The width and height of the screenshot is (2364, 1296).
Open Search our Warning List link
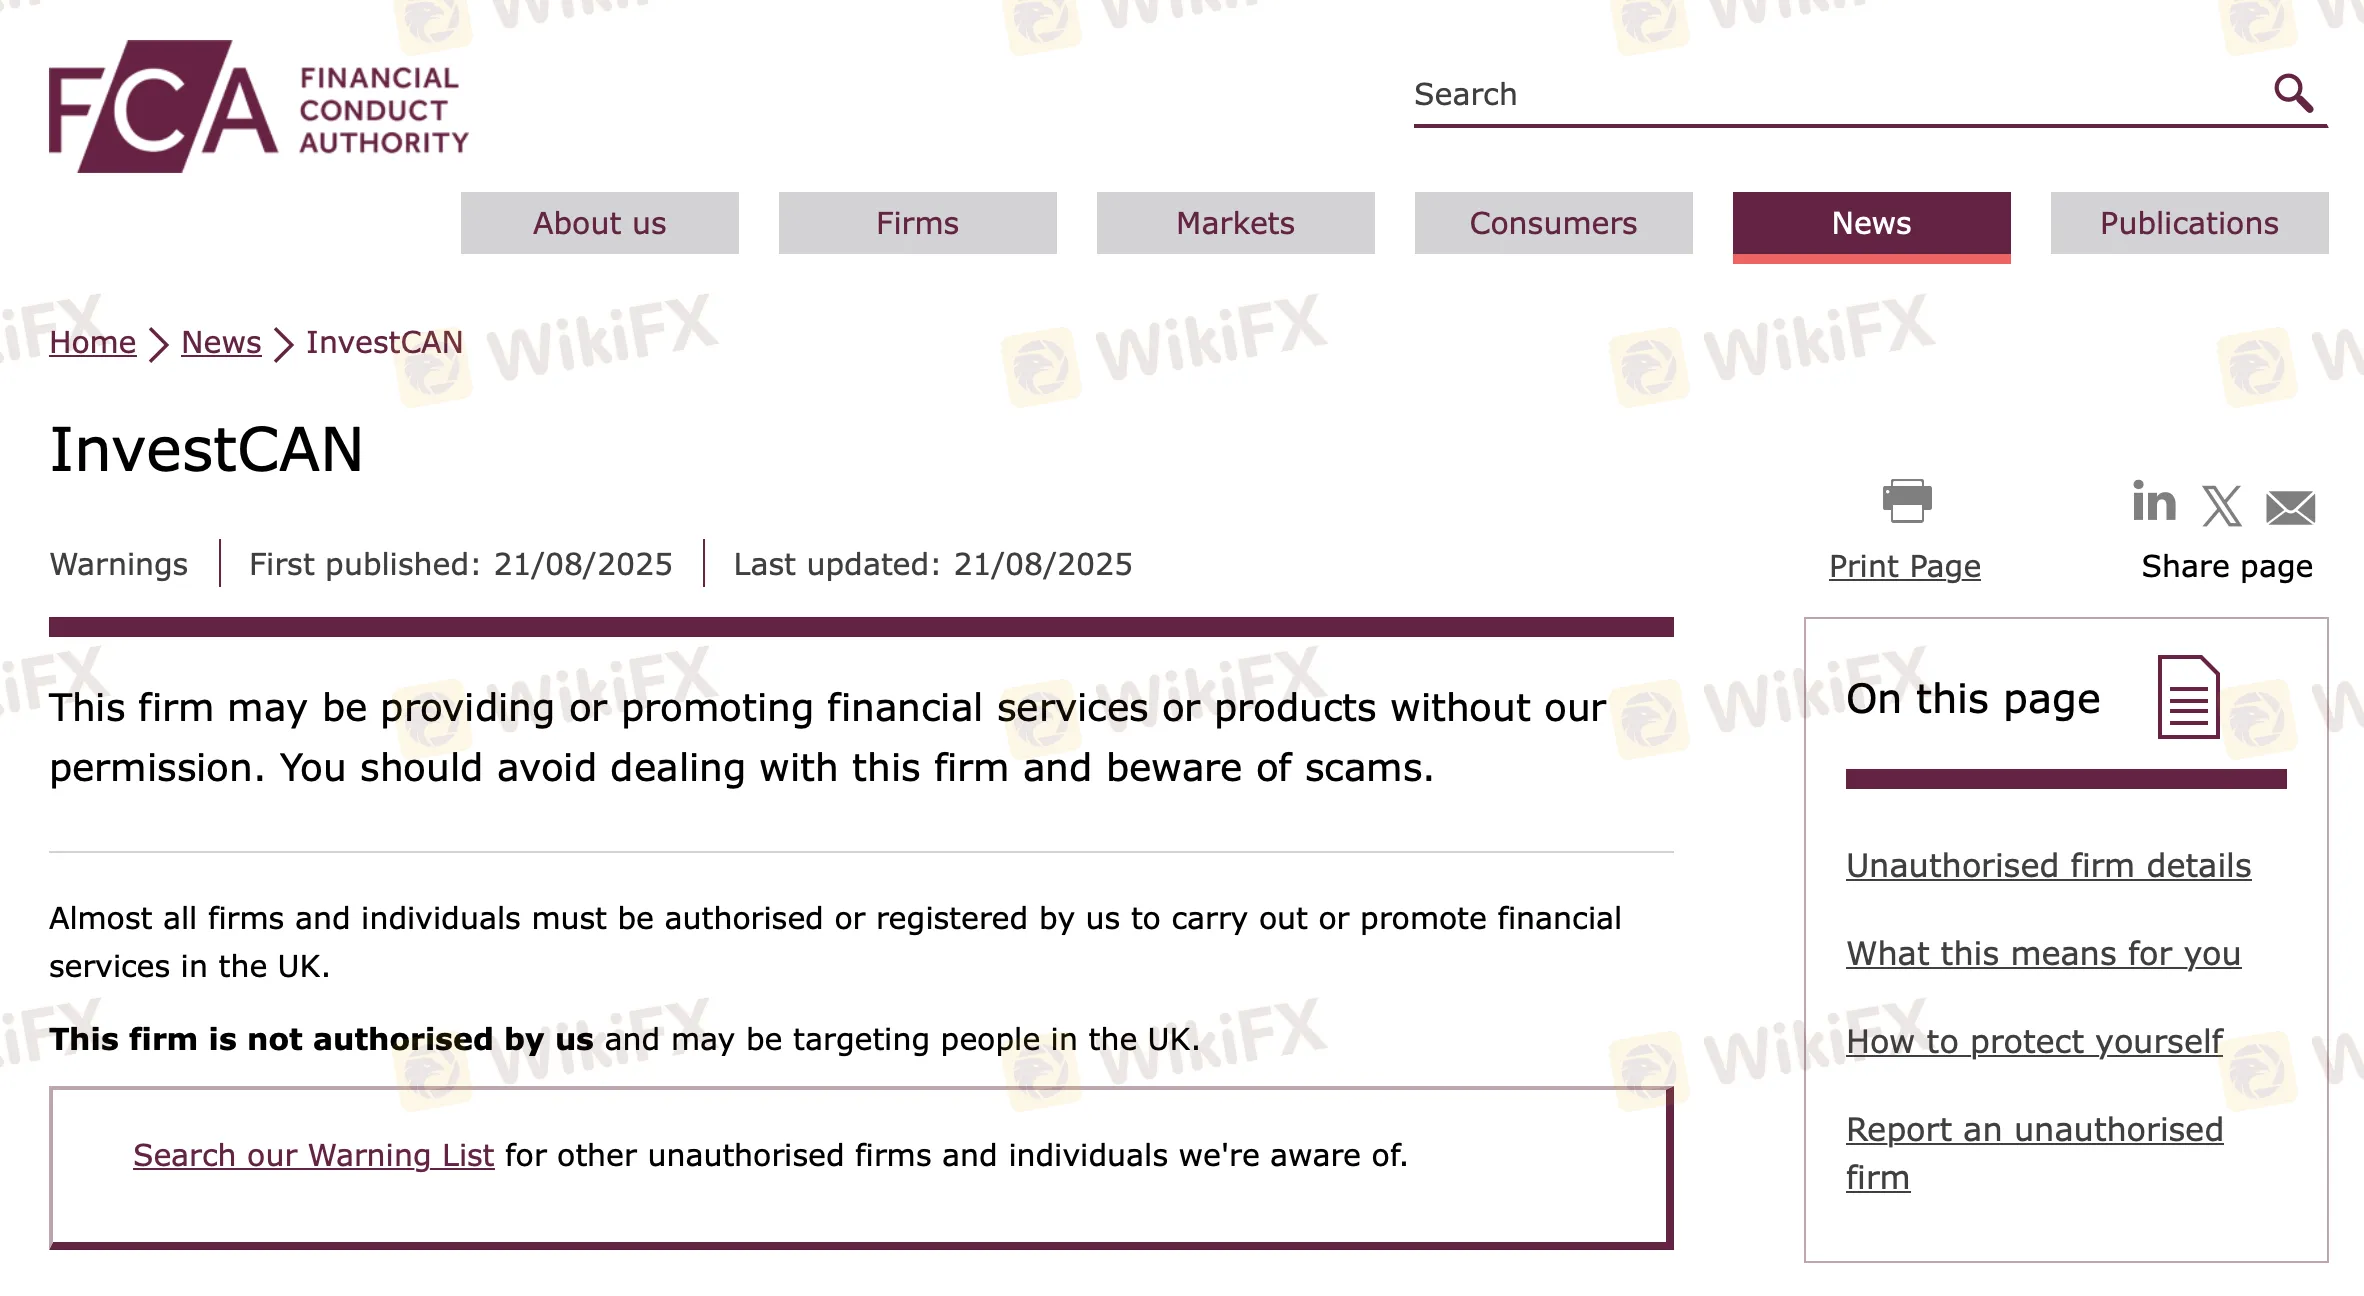point(313,1155)
